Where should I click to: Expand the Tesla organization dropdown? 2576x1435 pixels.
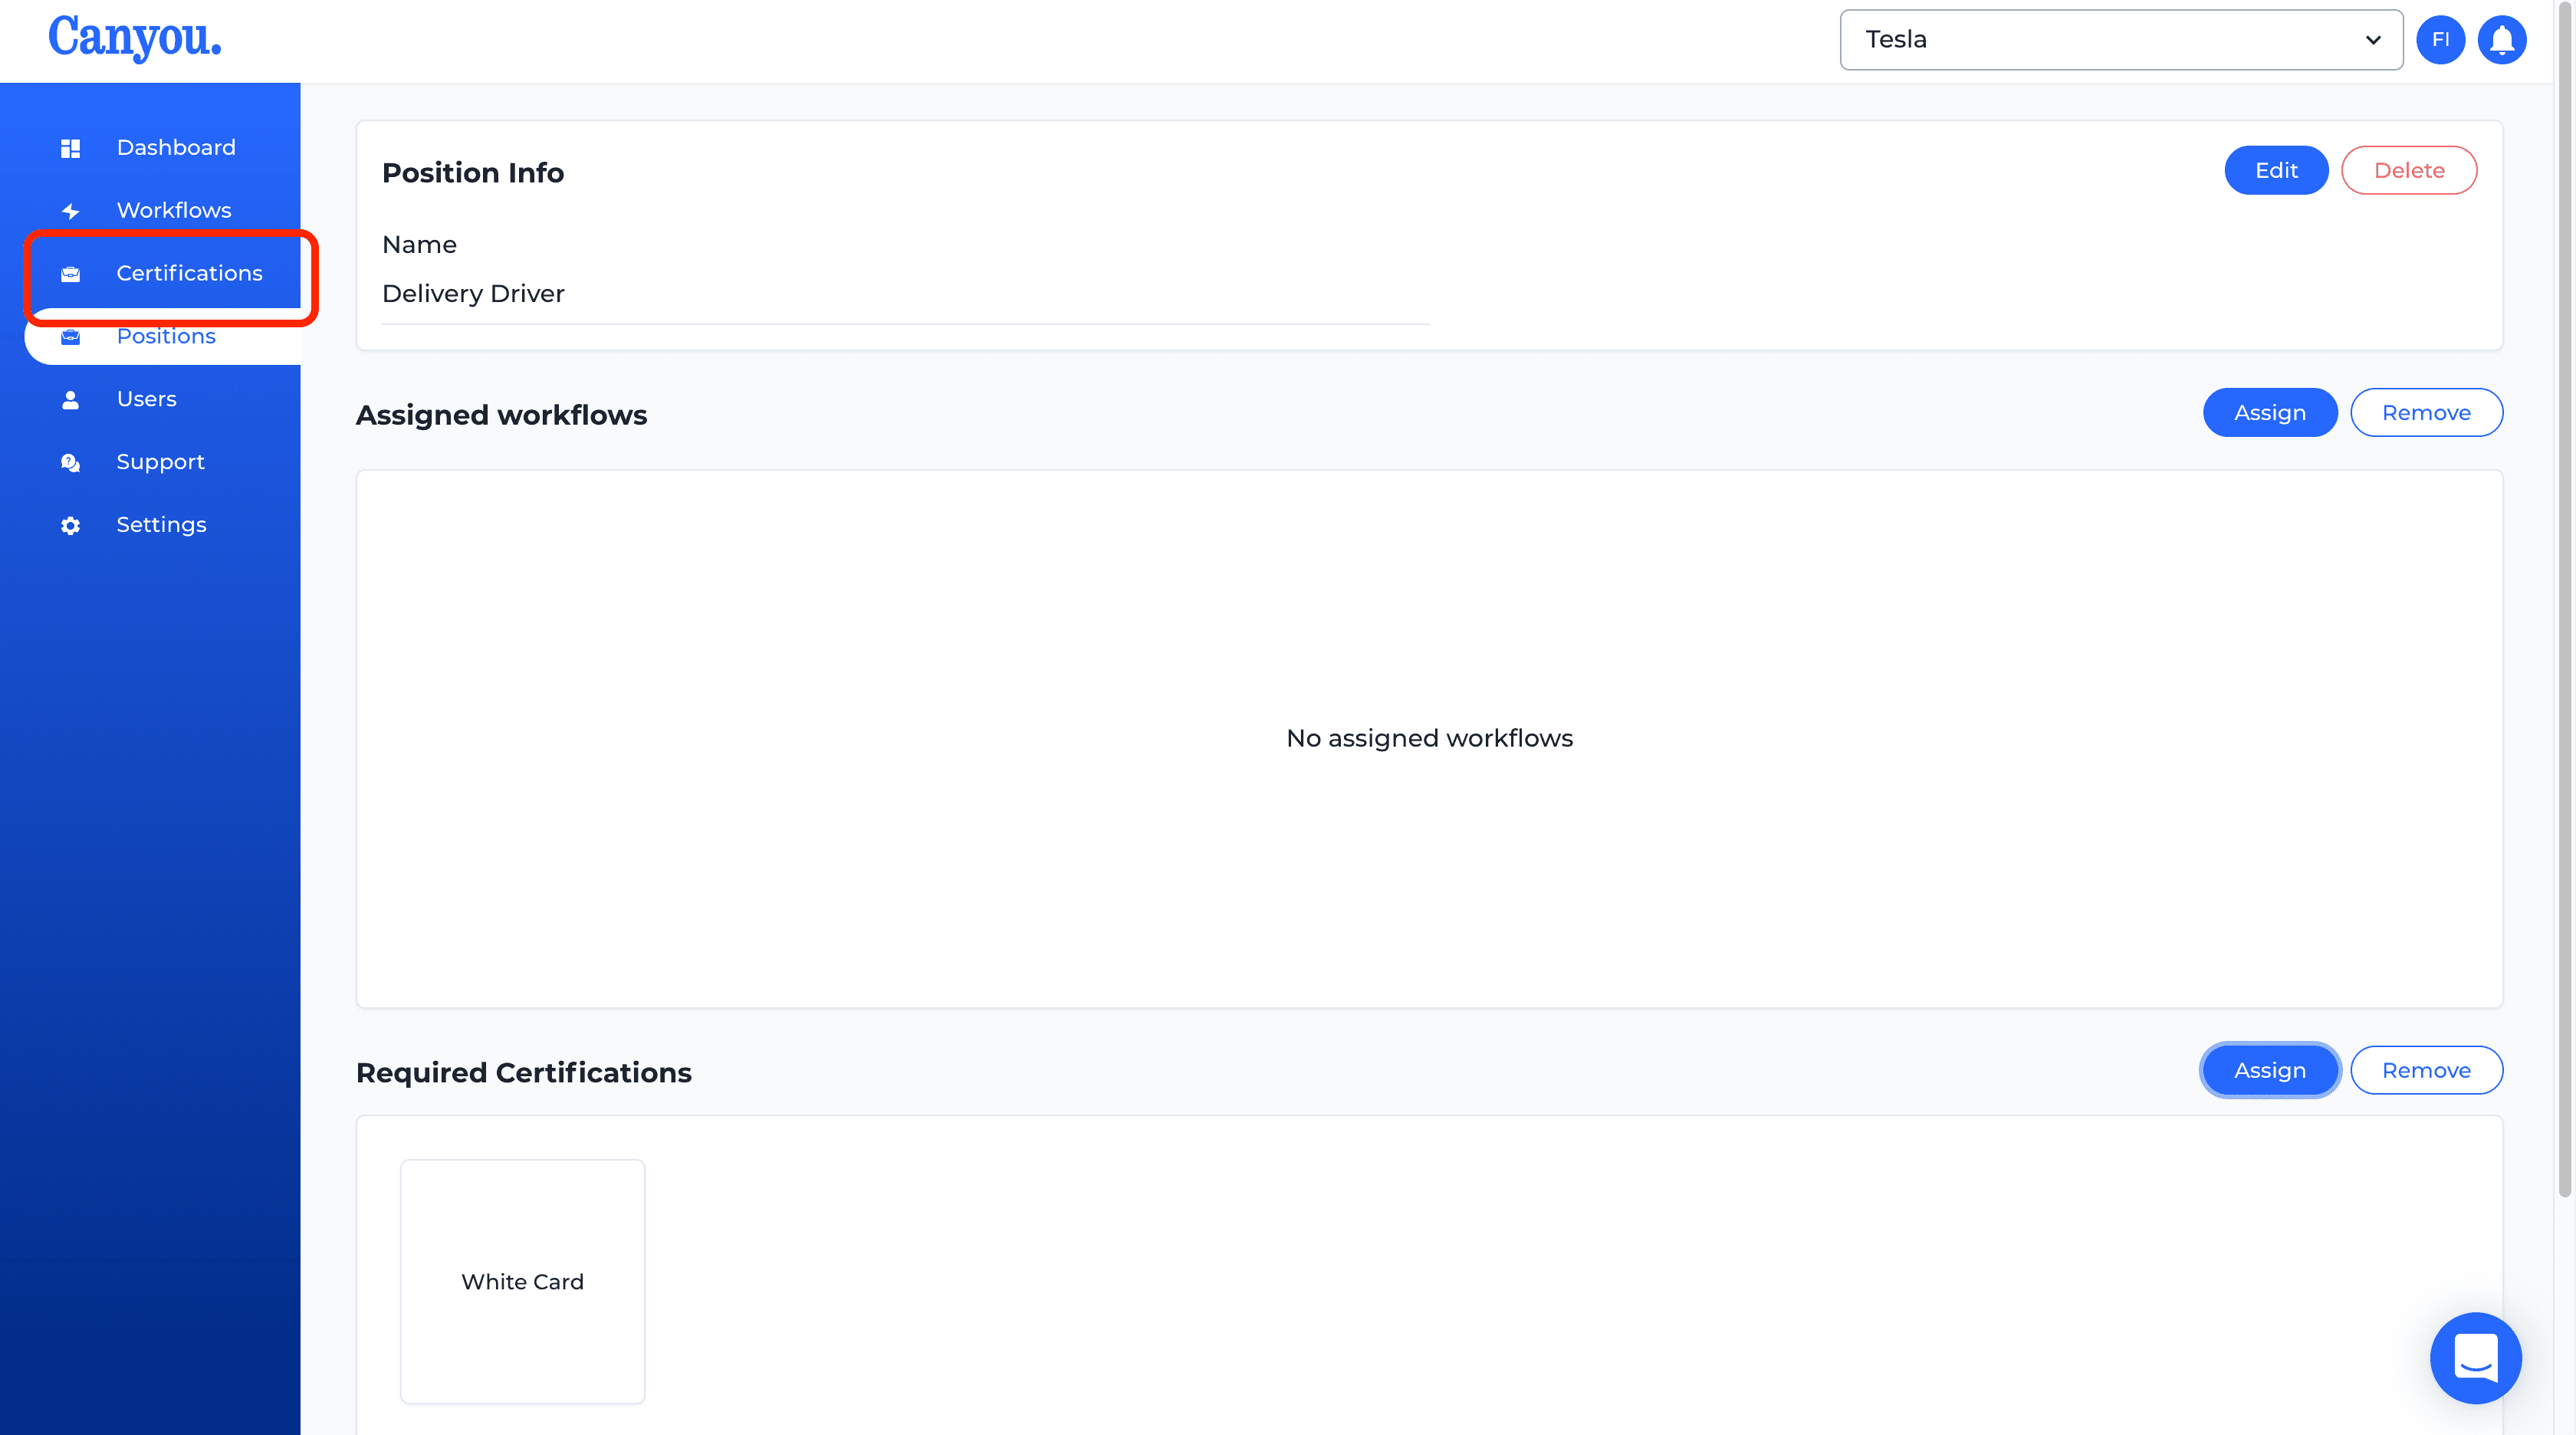[2121, 40]
